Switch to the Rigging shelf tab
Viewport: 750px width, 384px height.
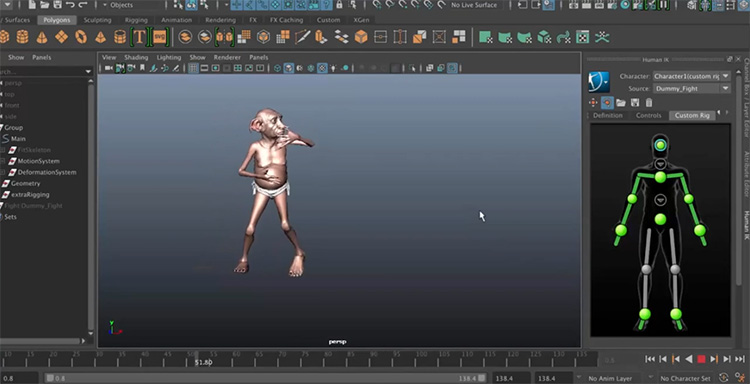coord(136,20)
